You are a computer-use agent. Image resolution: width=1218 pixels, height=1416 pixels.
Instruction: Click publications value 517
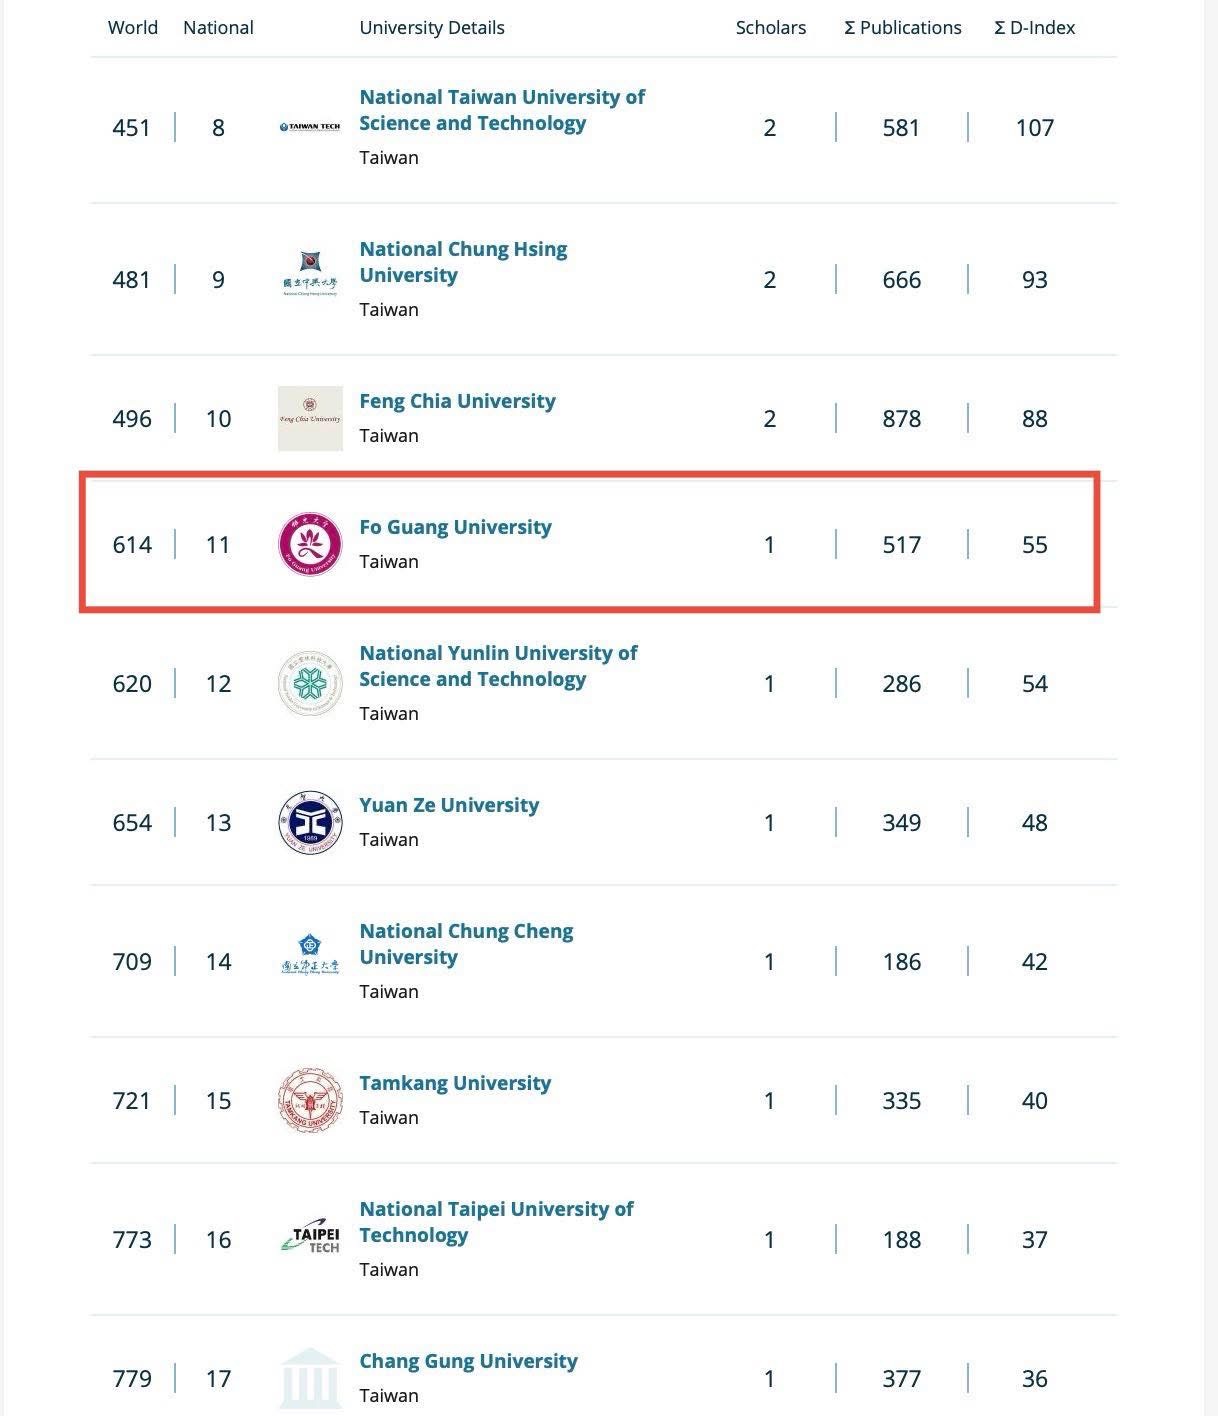[901, 545]
